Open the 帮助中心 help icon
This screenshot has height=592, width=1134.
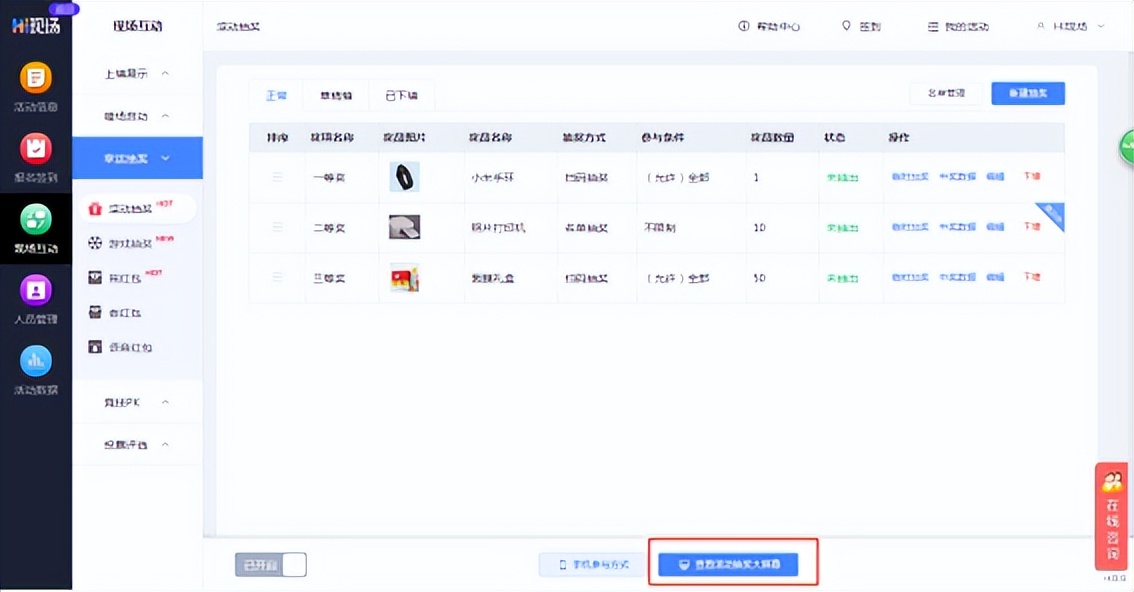click(x=768, y=27)
